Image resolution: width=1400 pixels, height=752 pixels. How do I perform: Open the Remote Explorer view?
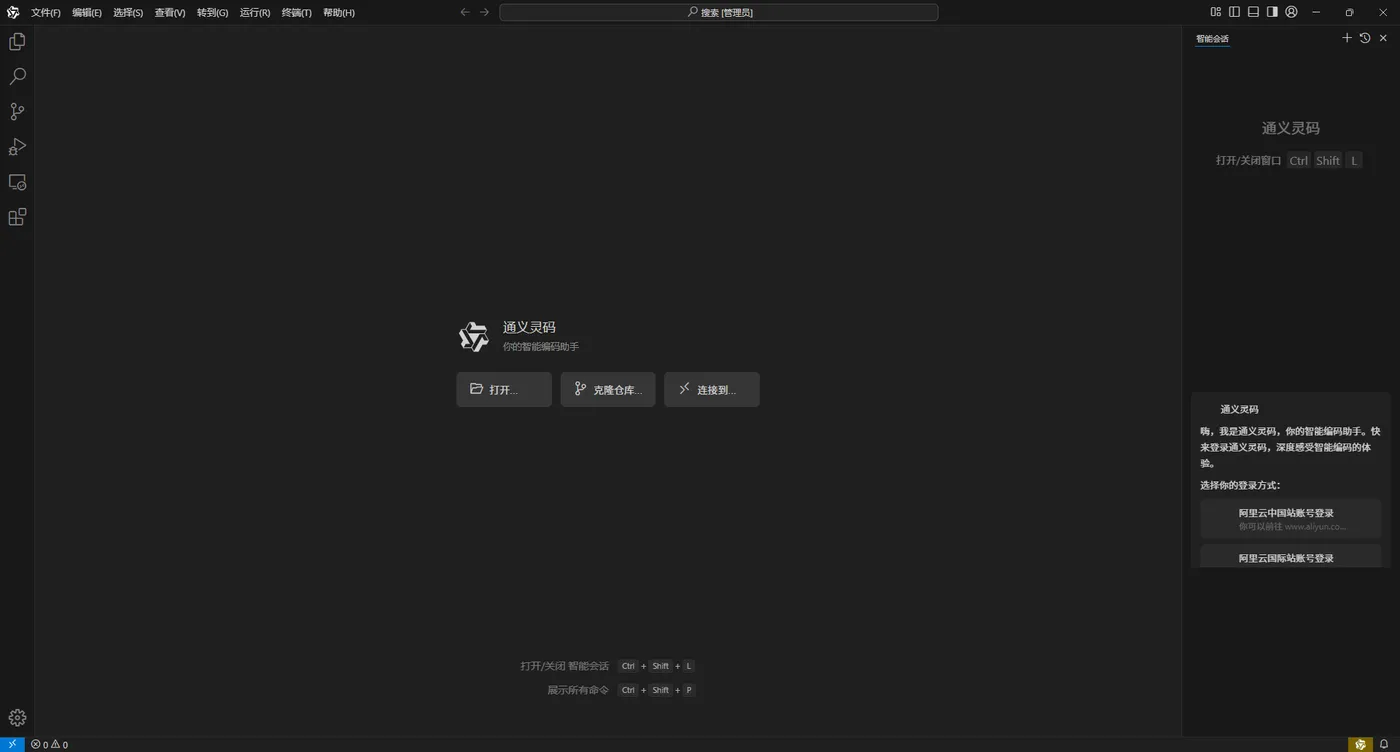(x=17, y=182)
